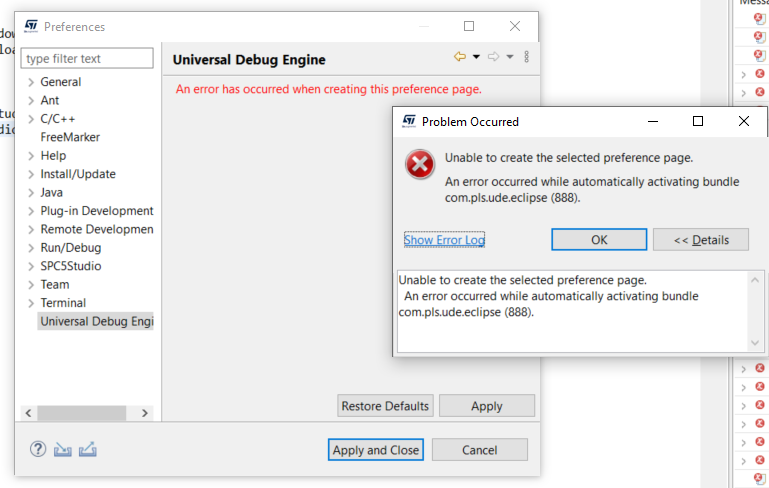This screenshot has height=488, width=769.
Task: Click the grey Forward arrow icon
Action: (493, 57)
